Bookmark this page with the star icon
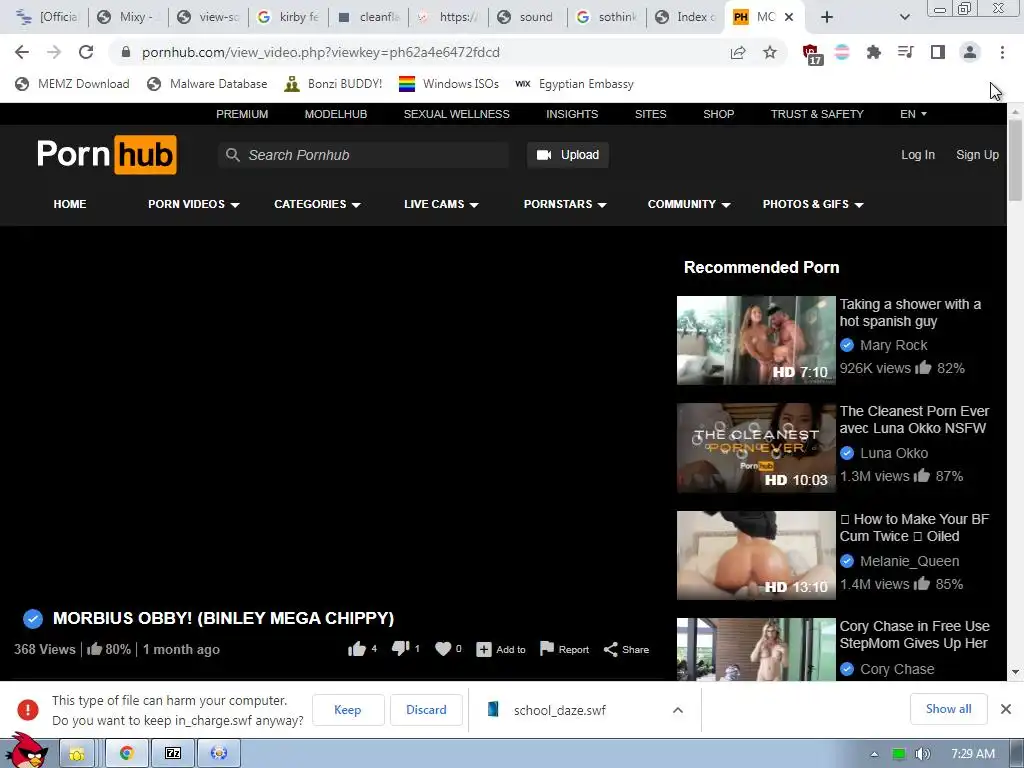The height and width of the screenshot is (768, 1024). click(x=770, y=52)
